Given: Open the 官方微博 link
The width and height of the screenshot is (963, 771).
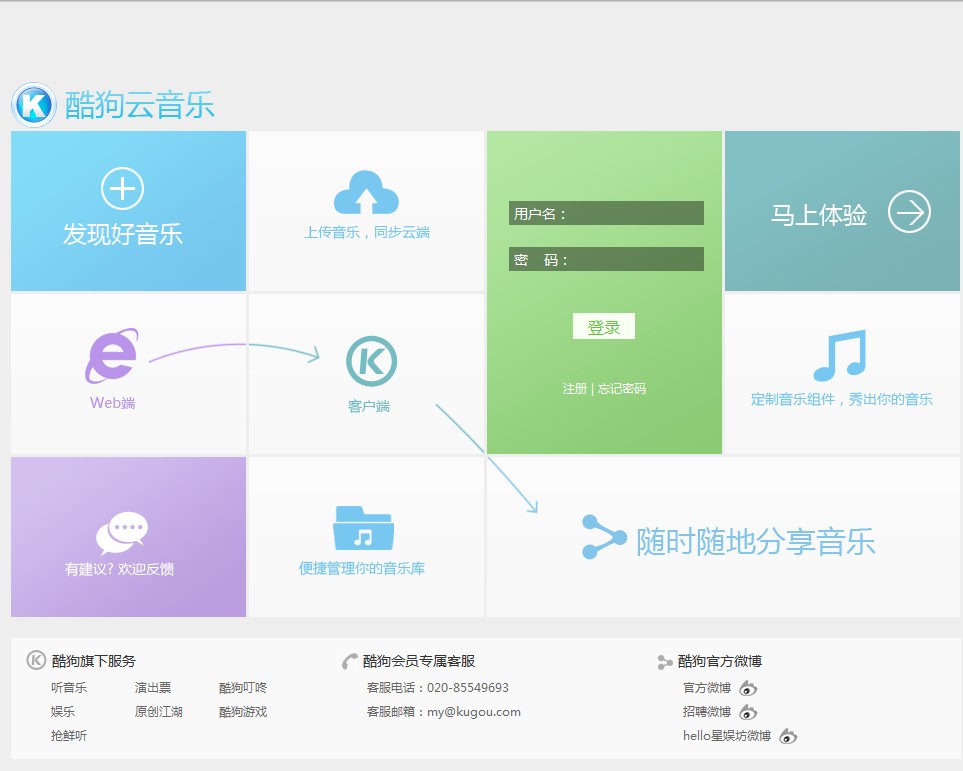Looking at the screenshot, I should coord(707,687).
